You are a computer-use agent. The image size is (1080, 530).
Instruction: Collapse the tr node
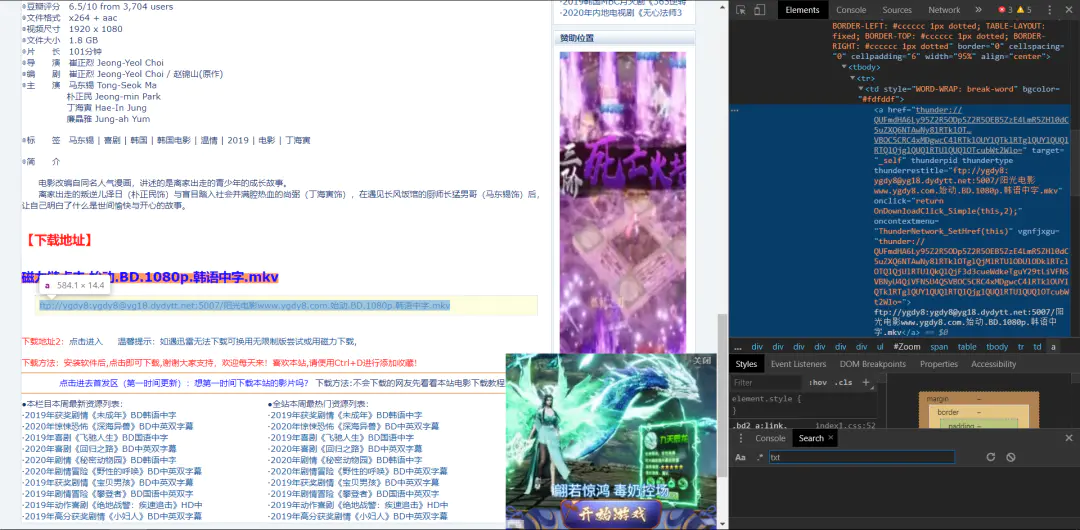coord(852,79)
